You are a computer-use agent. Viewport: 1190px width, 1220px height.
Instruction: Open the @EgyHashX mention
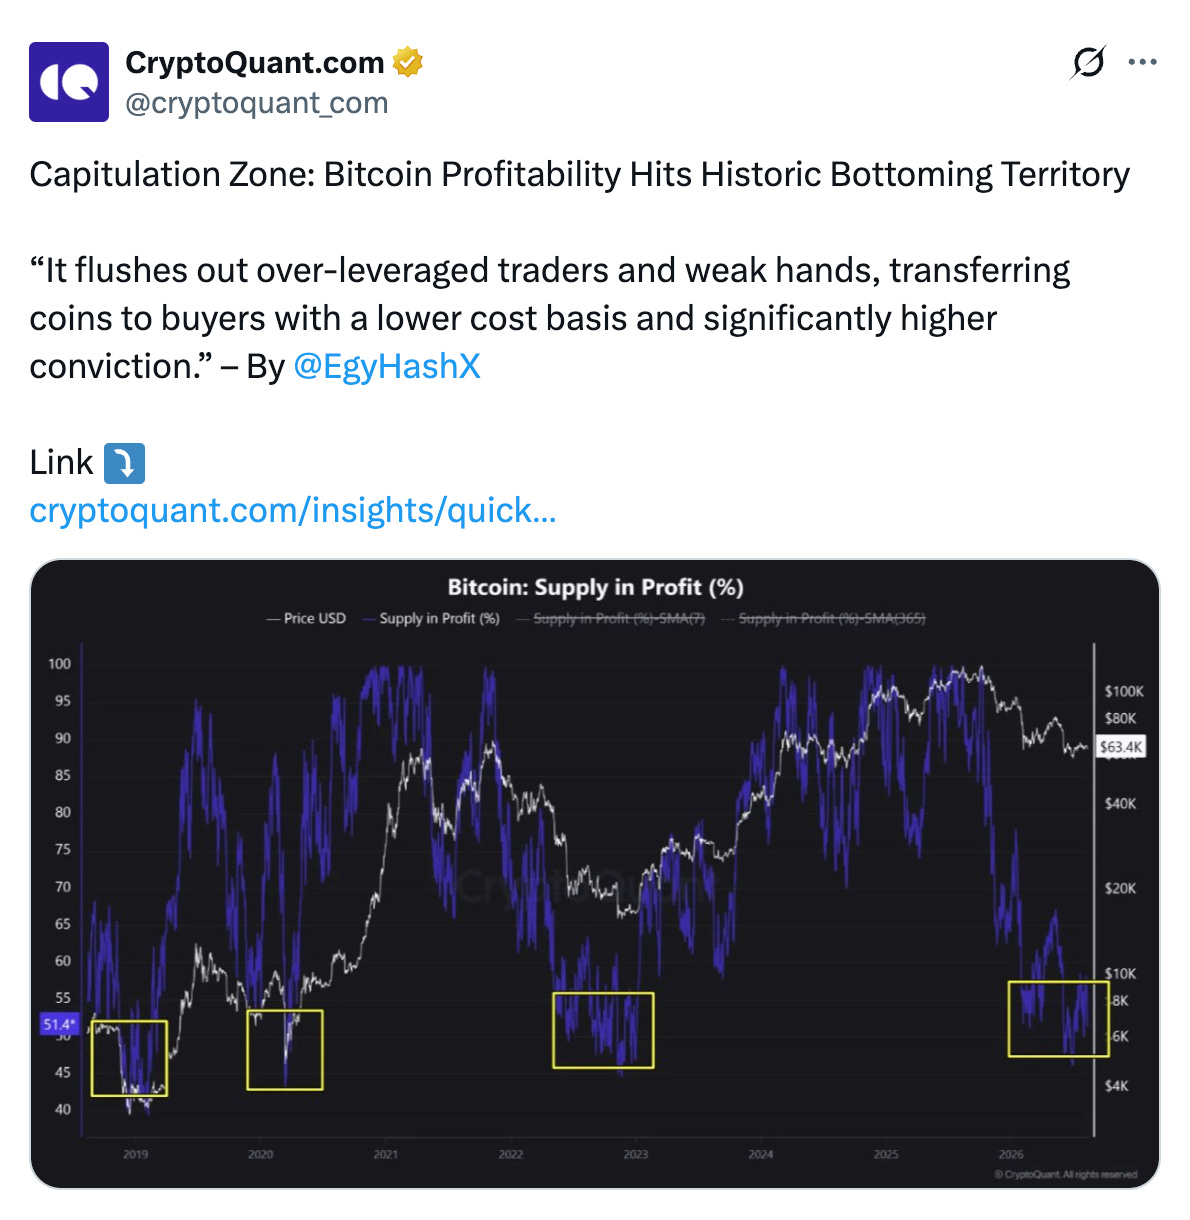[x=387, y=366]
